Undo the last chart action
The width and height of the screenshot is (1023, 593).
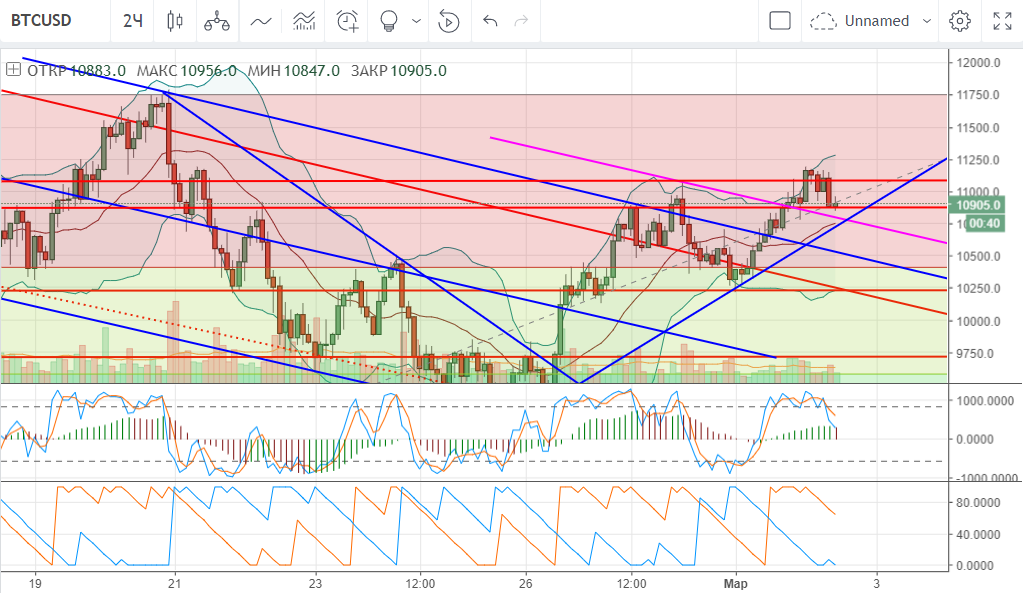[489, 21]
